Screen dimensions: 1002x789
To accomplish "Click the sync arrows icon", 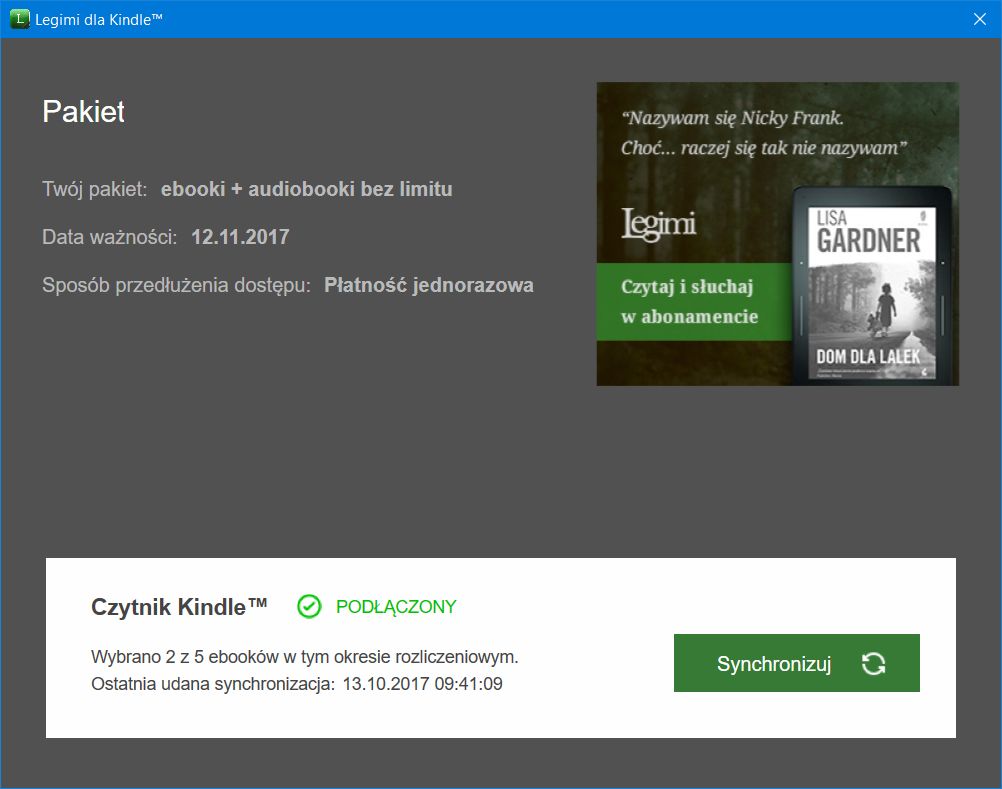I will [873, 664].
